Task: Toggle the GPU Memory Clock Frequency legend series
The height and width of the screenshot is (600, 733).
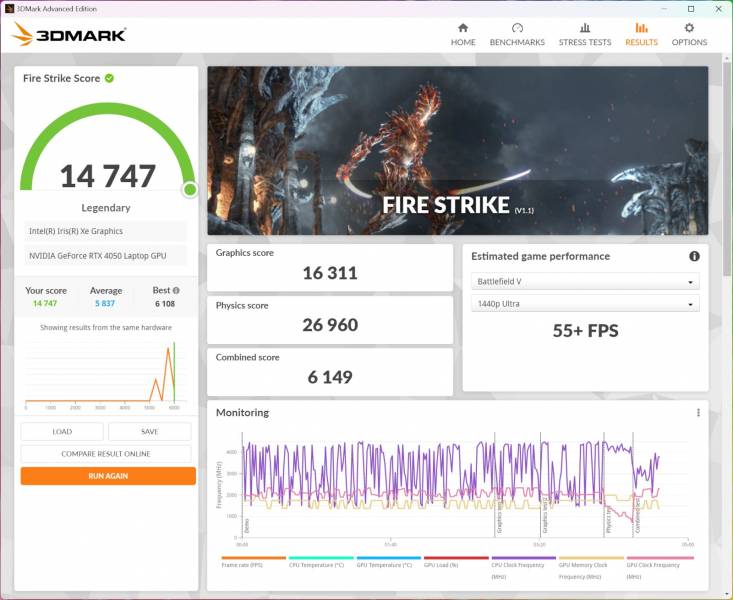Action: [591, 567]
